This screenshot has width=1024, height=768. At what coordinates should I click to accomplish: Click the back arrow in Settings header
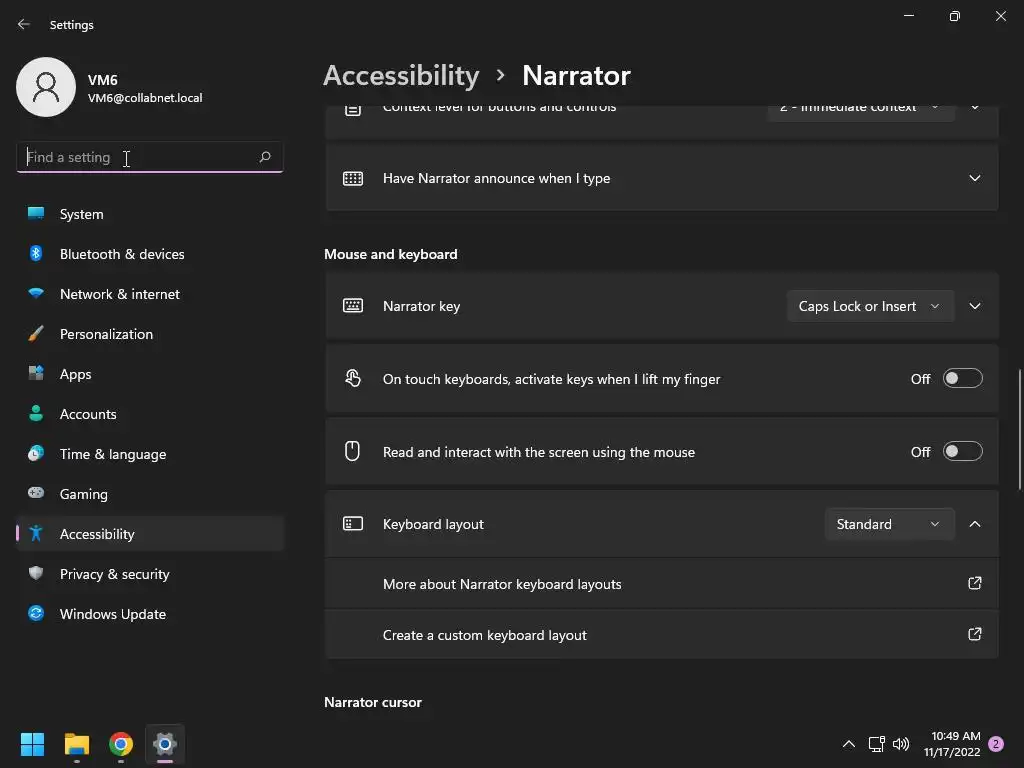(24, 25)
